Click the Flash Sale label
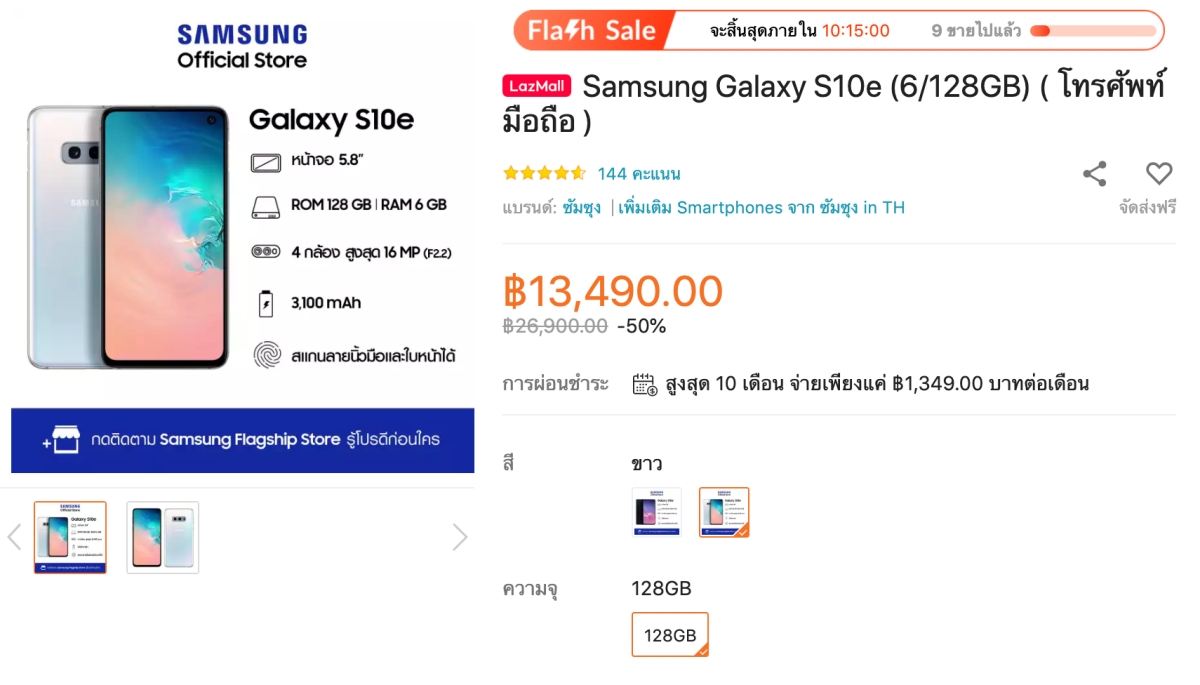Image resolution: width=1200 pixels, height=685 pixels. (x=592, y=31)
